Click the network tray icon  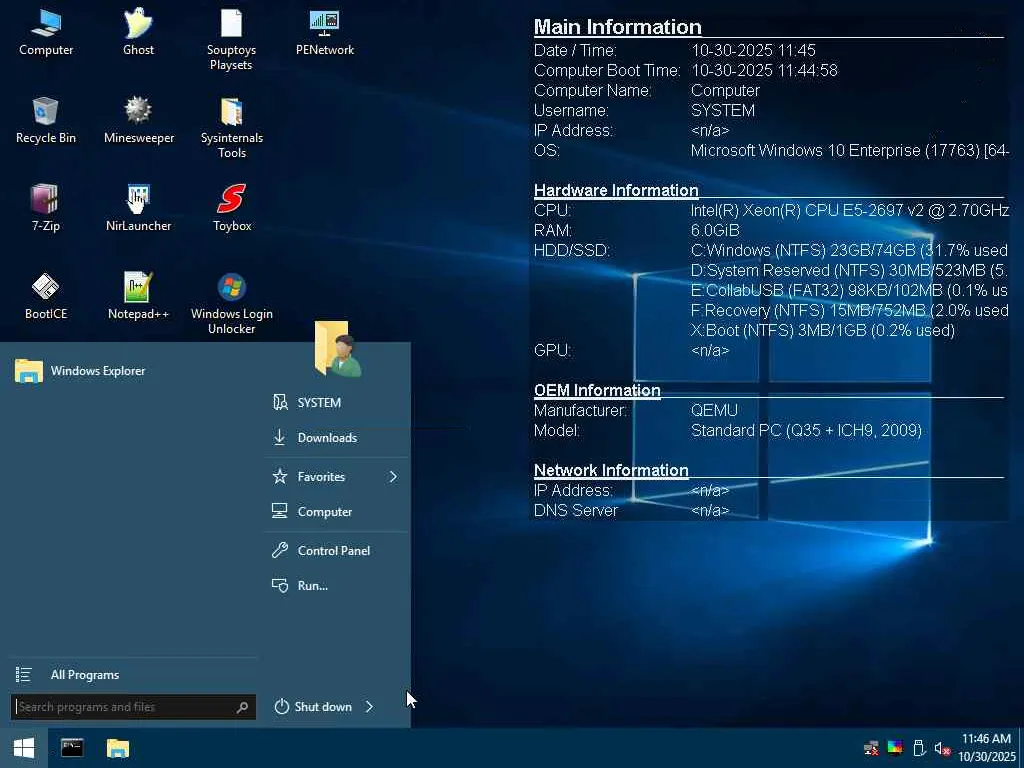click(871, 748)
